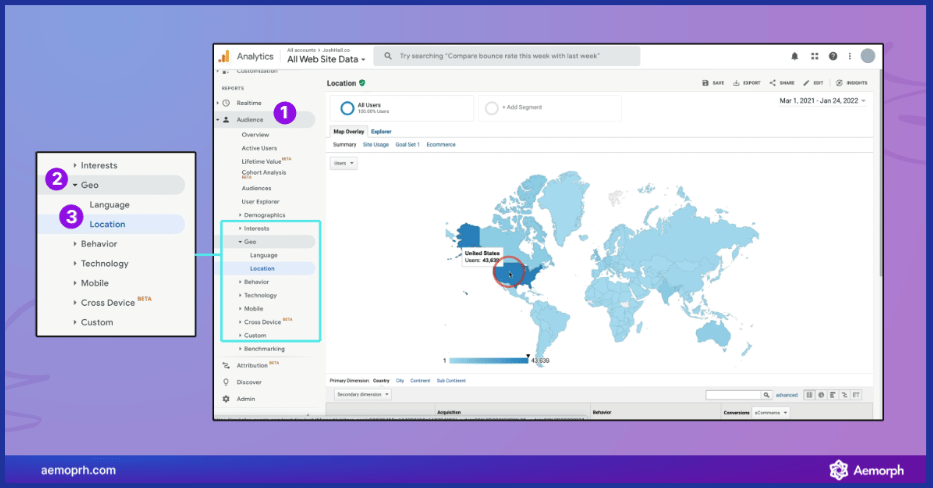
Task: Open the Users metric dropdown above the map
Action: click(x=344, y=163)
